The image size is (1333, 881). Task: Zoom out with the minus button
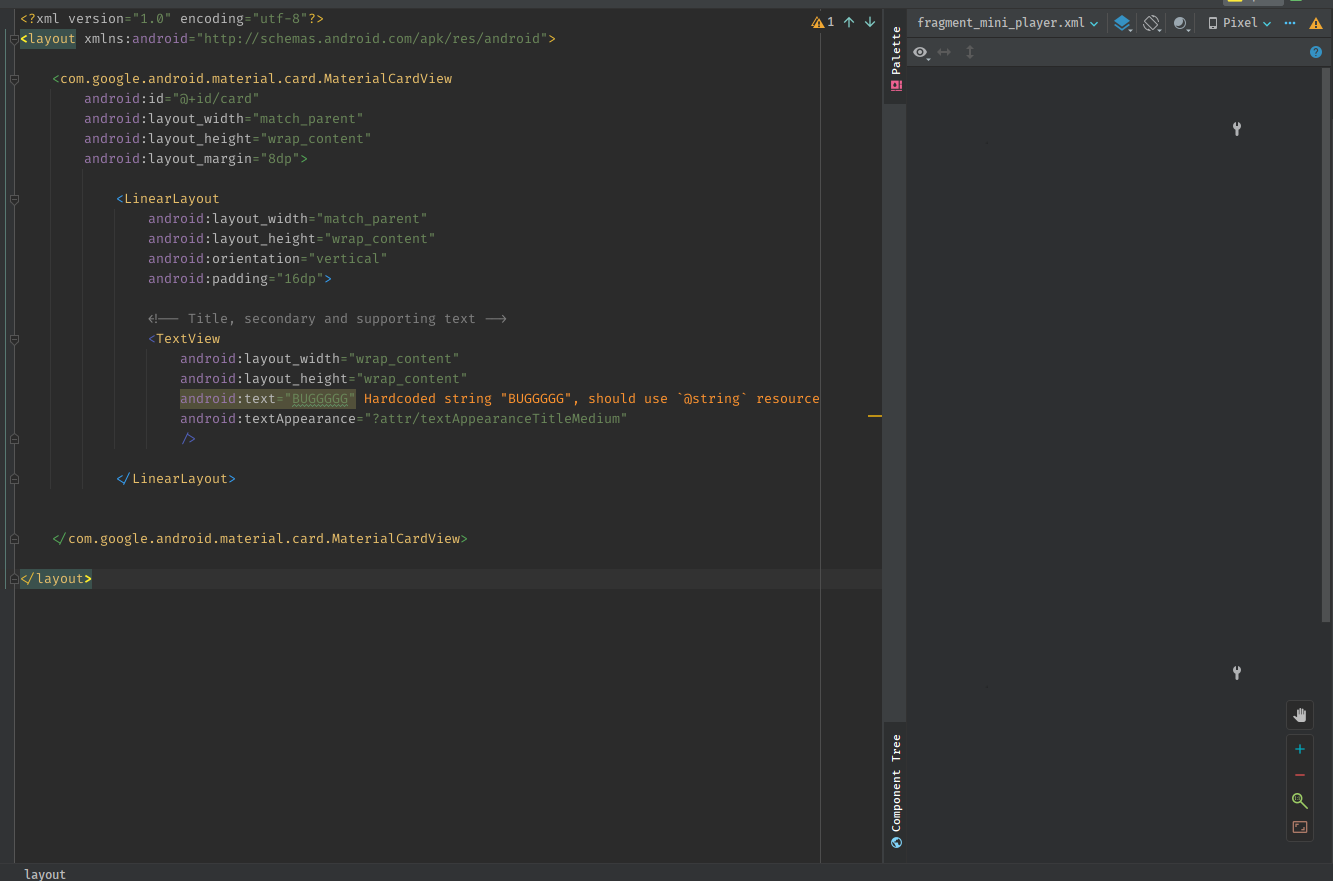(x=1300, y=775)
